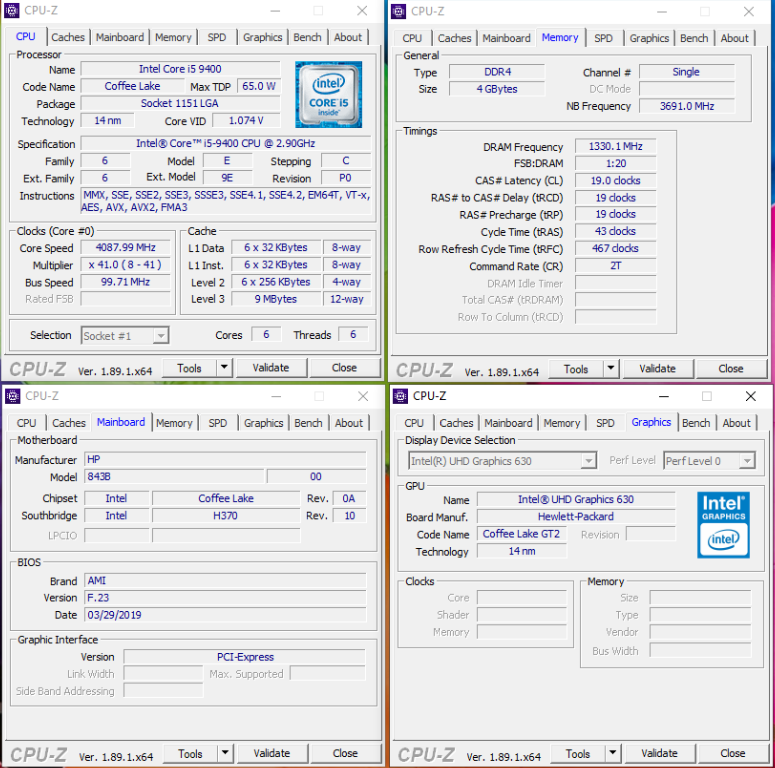The width and height of the screenshot is (775, 768).
Task: Click the memory Size value 4 GBytes
Action: 497,89
